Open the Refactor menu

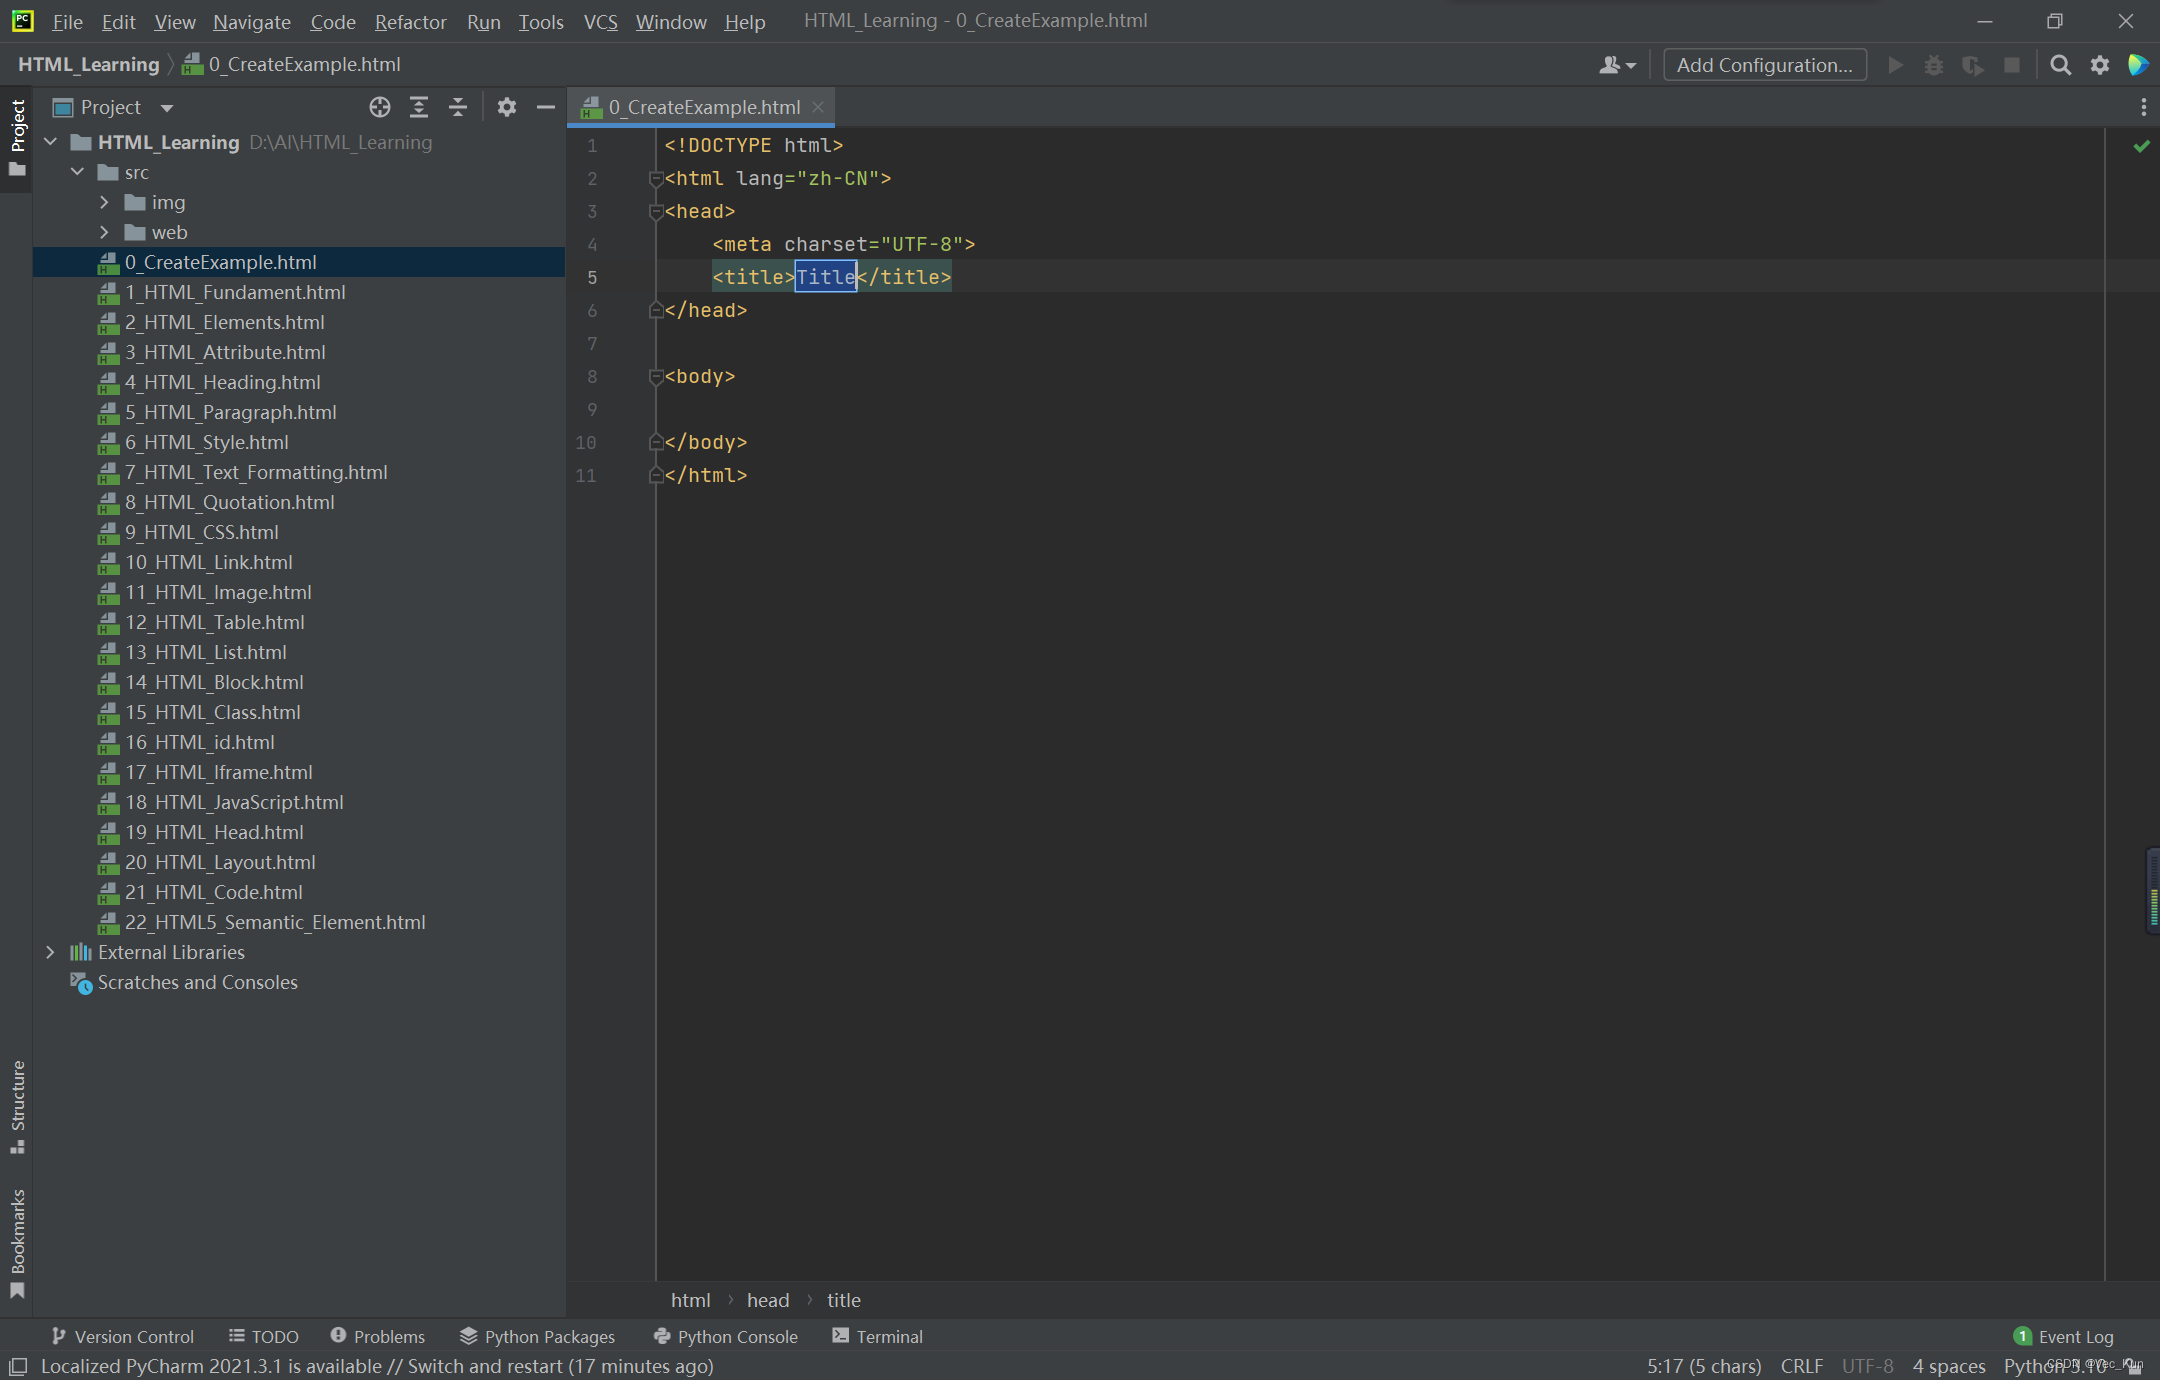tap(410, 21)
